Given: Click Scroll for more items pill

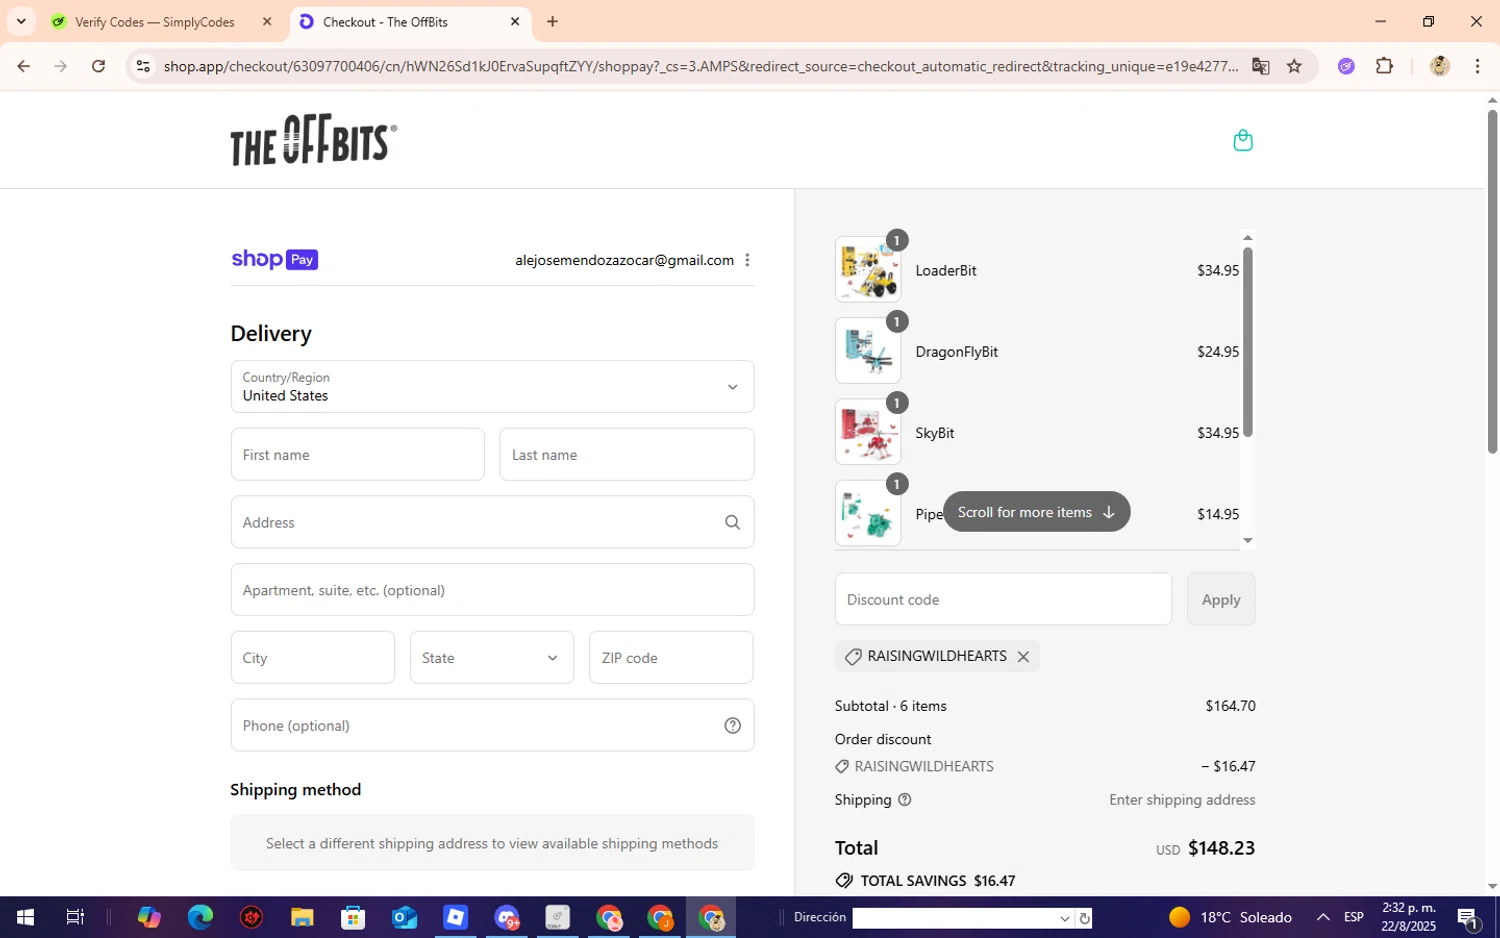Looking at the screenshot, I should pyautogui.click(x=1036, y=512).
